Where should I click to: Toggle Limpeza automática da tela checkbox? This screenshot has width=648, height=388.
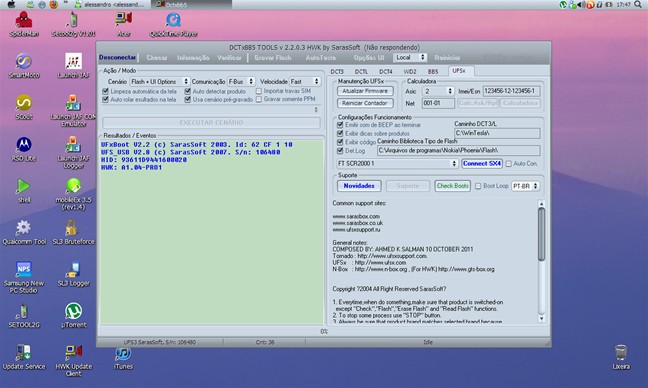click(105, 91)
